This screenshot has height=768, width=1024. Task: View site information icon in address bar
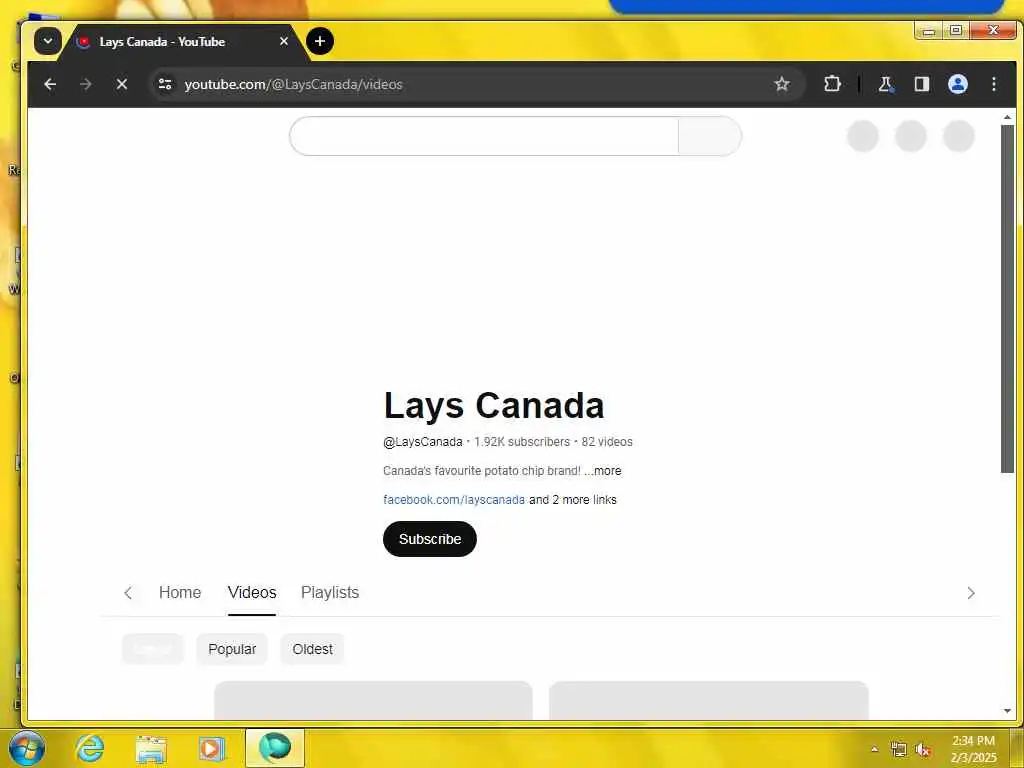[165, 84]
